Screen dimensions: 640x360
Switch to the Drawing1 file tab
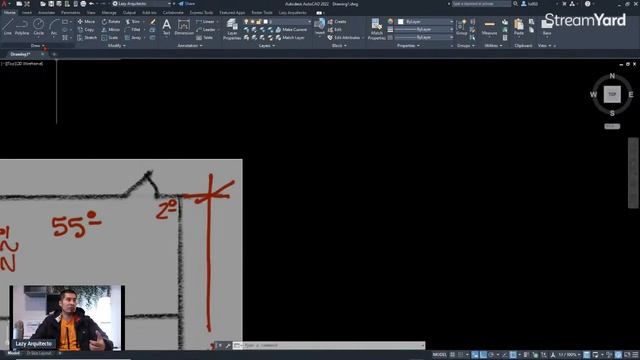click(20, 54)
